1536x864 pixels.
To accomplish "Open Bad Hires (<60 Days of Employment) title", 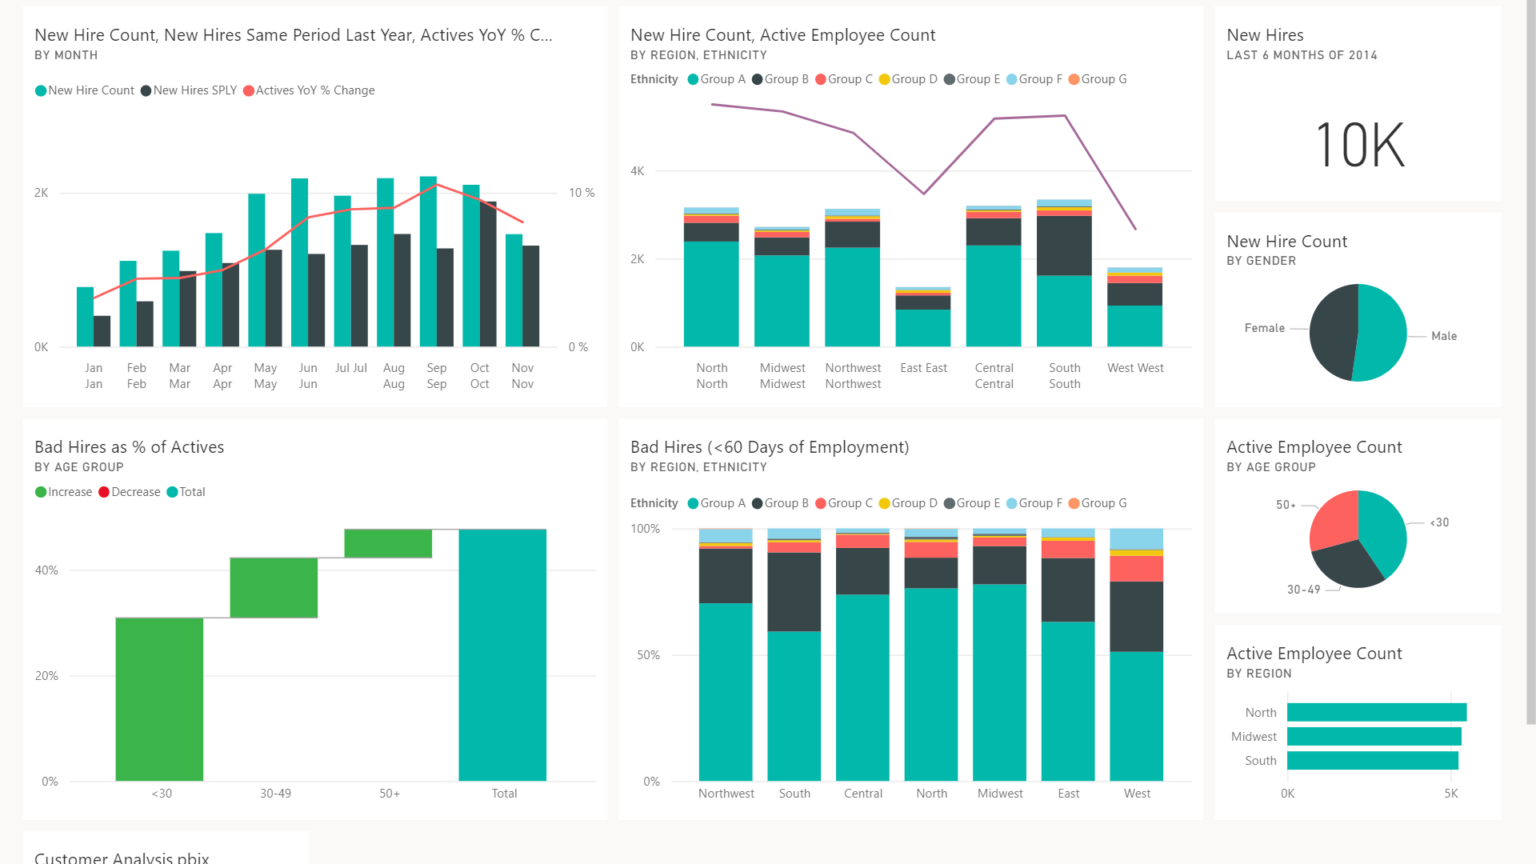I will pos(769,448).
